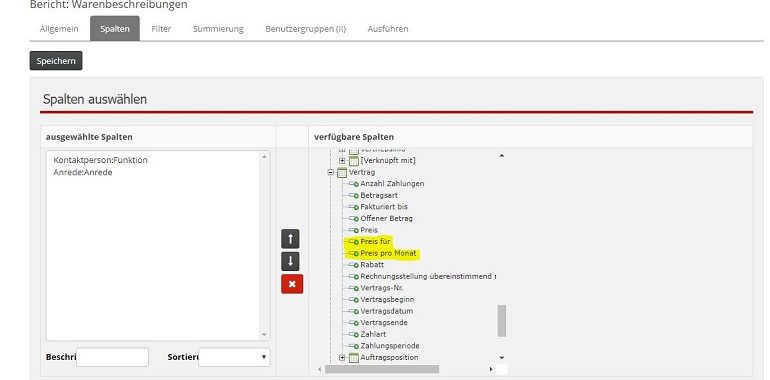This screenshot has width=770, height=380.
Task: Select Kontaktperson:Funktion in selected columns
Action: point(101,160)
